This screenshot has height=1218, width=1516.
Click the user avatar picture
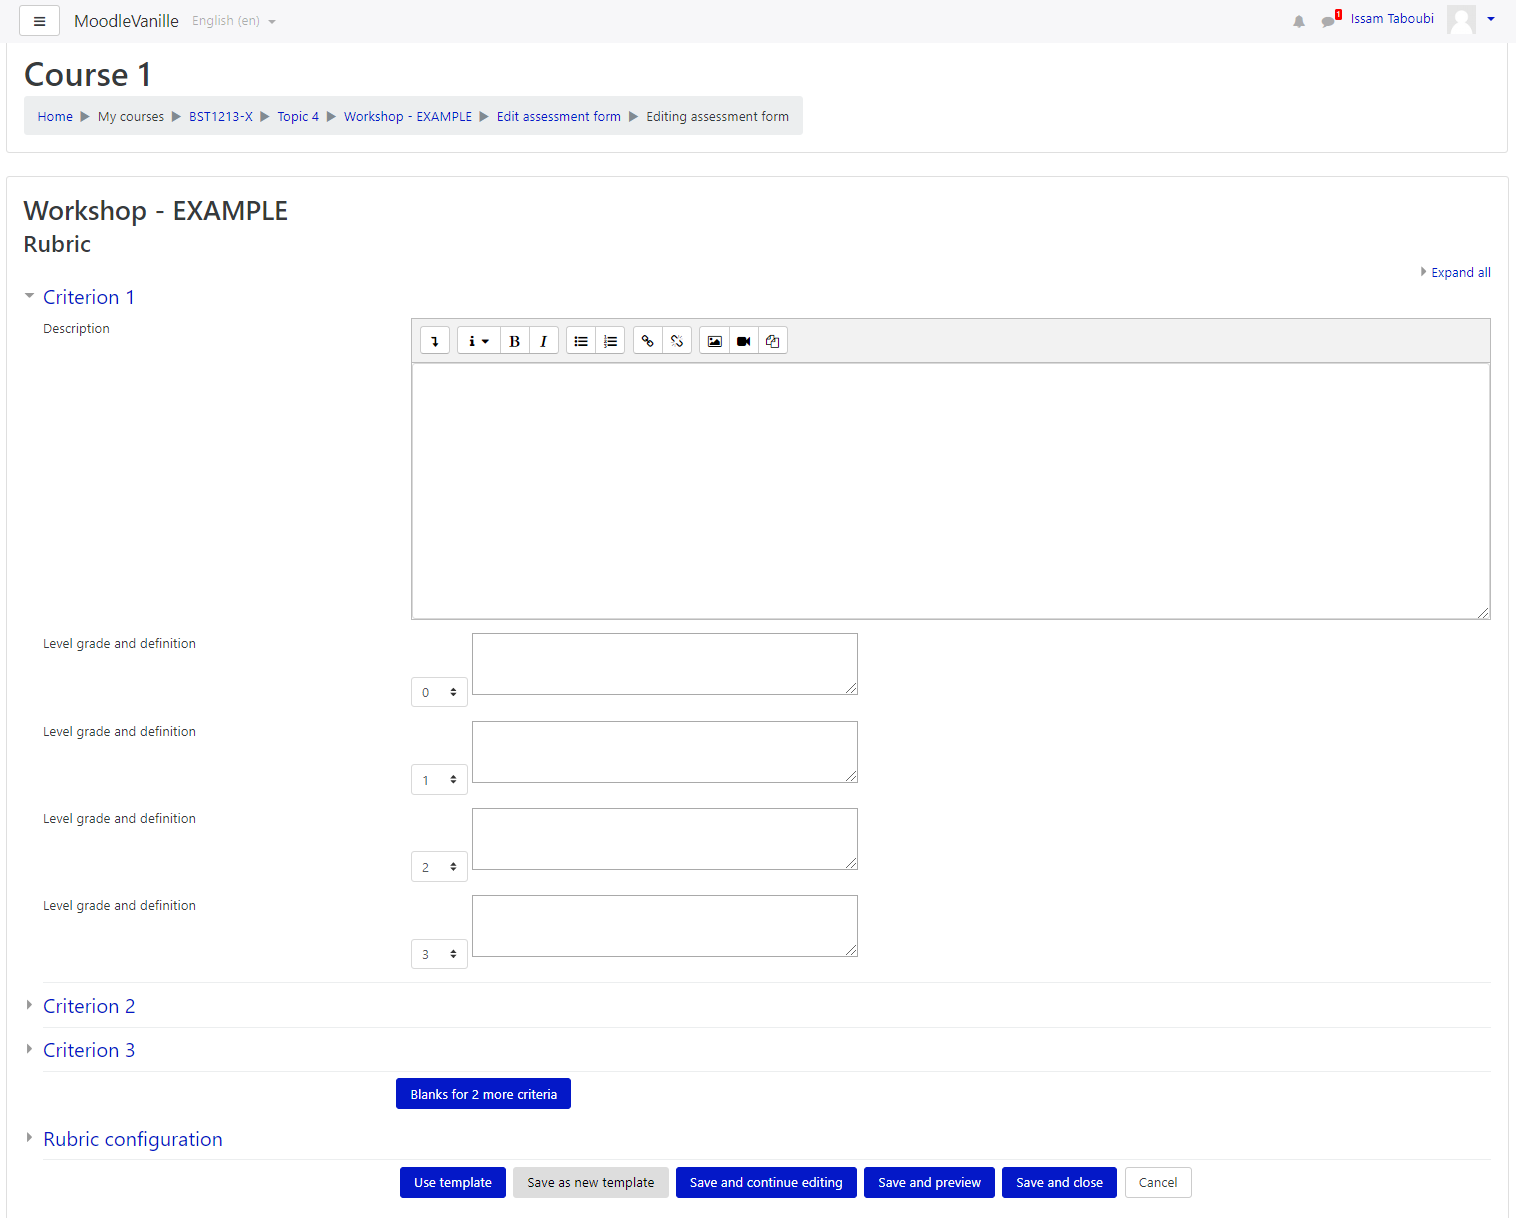(1461, 20)
